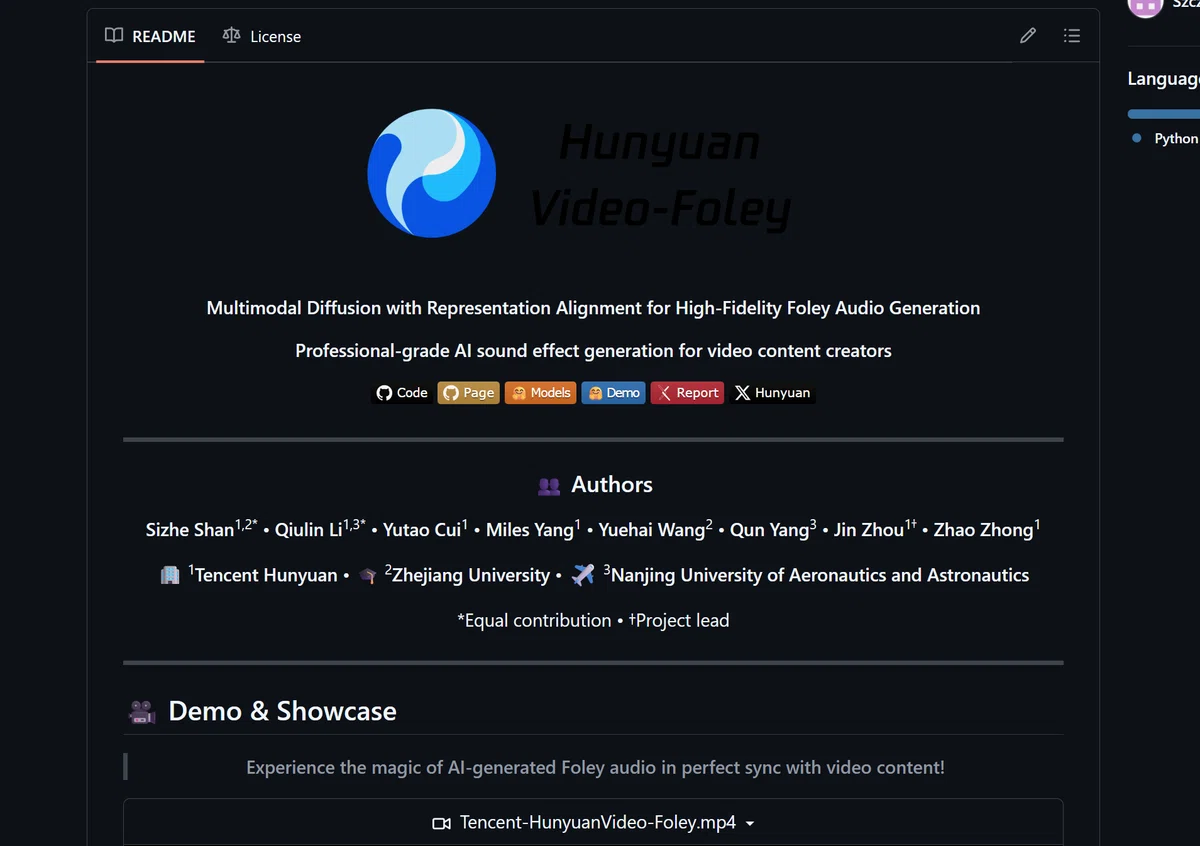Screen dimensions: 1200x846
Task: Click the Professional-grade AI sound effect line
Action: click(593, 351)
